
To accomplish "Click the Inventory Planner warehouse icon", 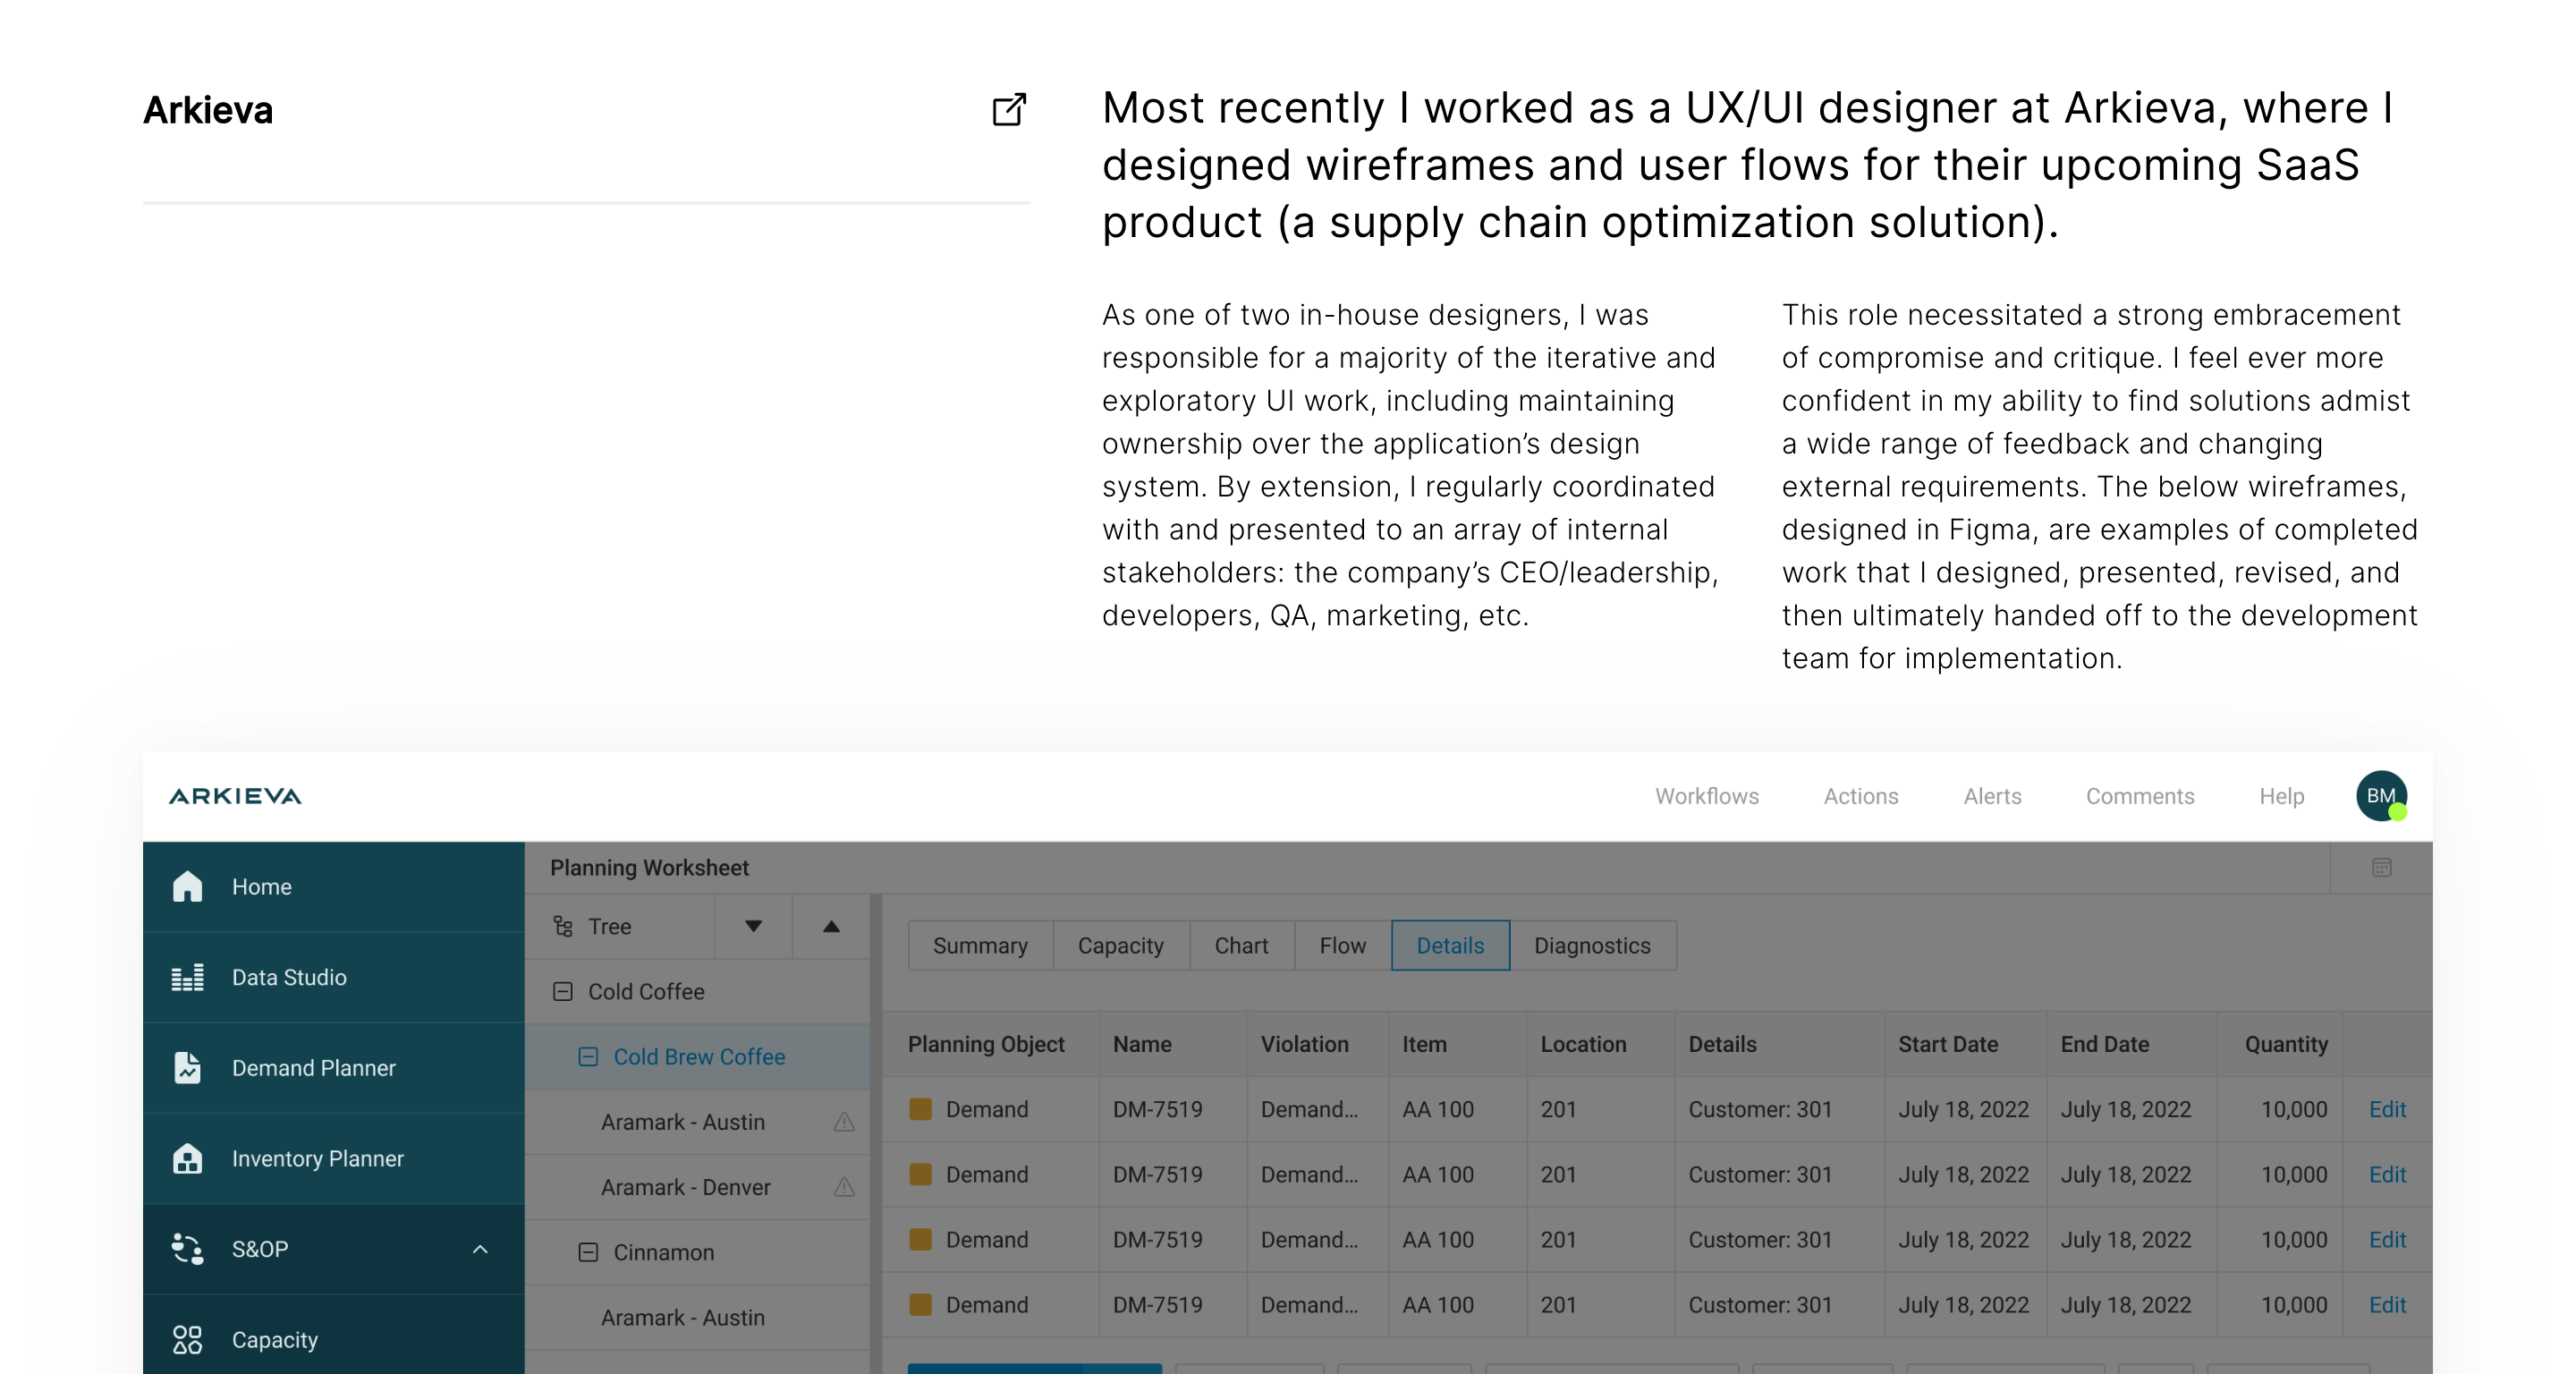I will click(187, 1158).
